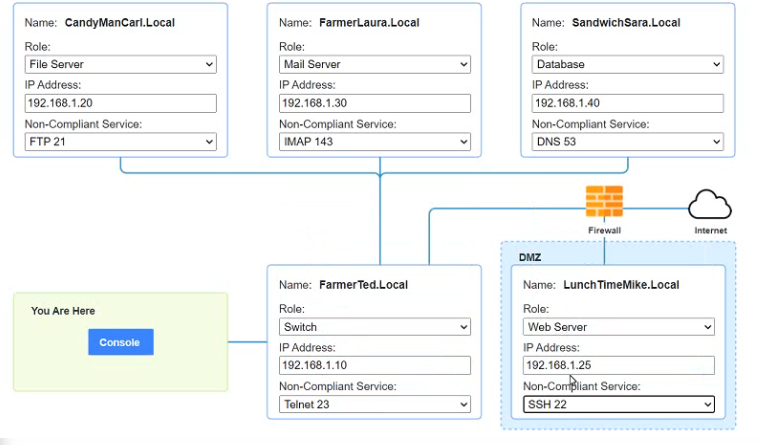Click the 192.168.1.30 IP address field
Viewport: 762px width, 445px height.
[x=375, y=103]
